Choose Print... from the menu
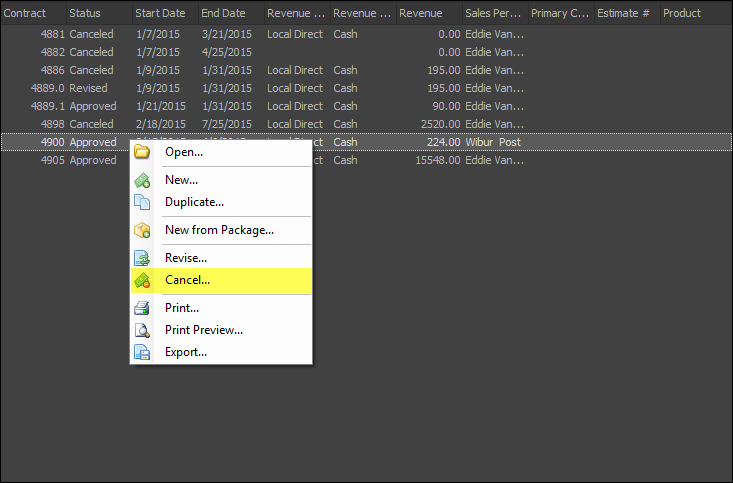The height and width of the screenshot is (483, 733). [221, 308]
